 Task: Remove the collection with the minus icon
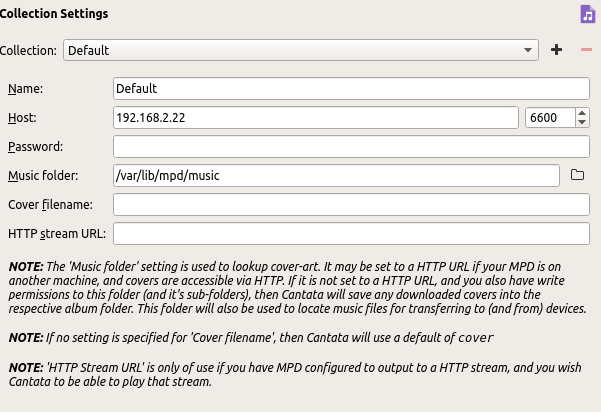586,50
